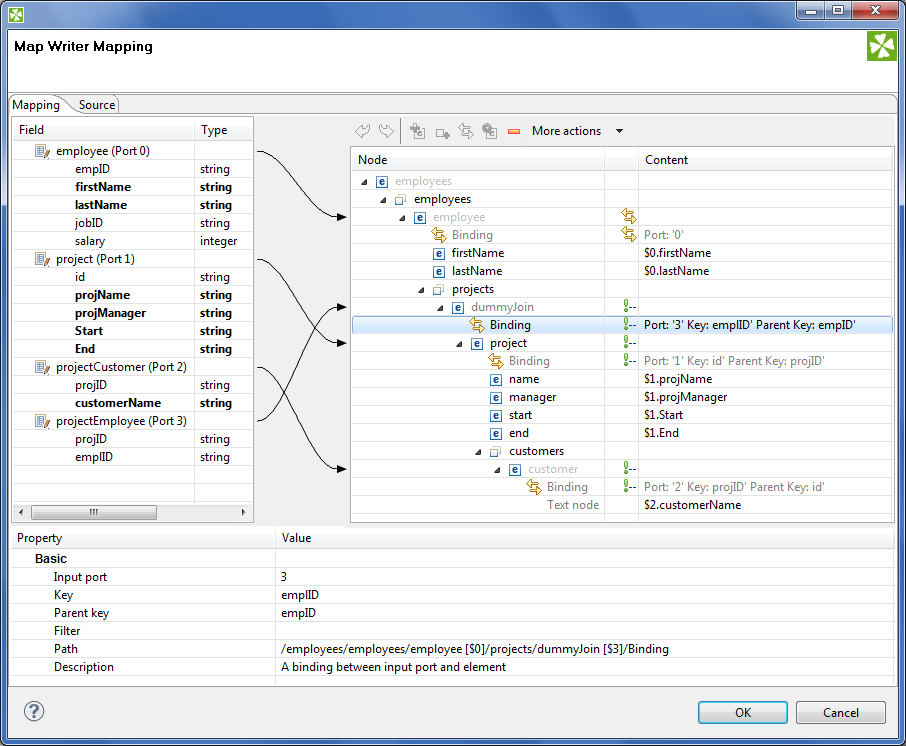Click the Parent key value empID
Image resolution: width=906 pixels, height=746 pixels.
298,613
